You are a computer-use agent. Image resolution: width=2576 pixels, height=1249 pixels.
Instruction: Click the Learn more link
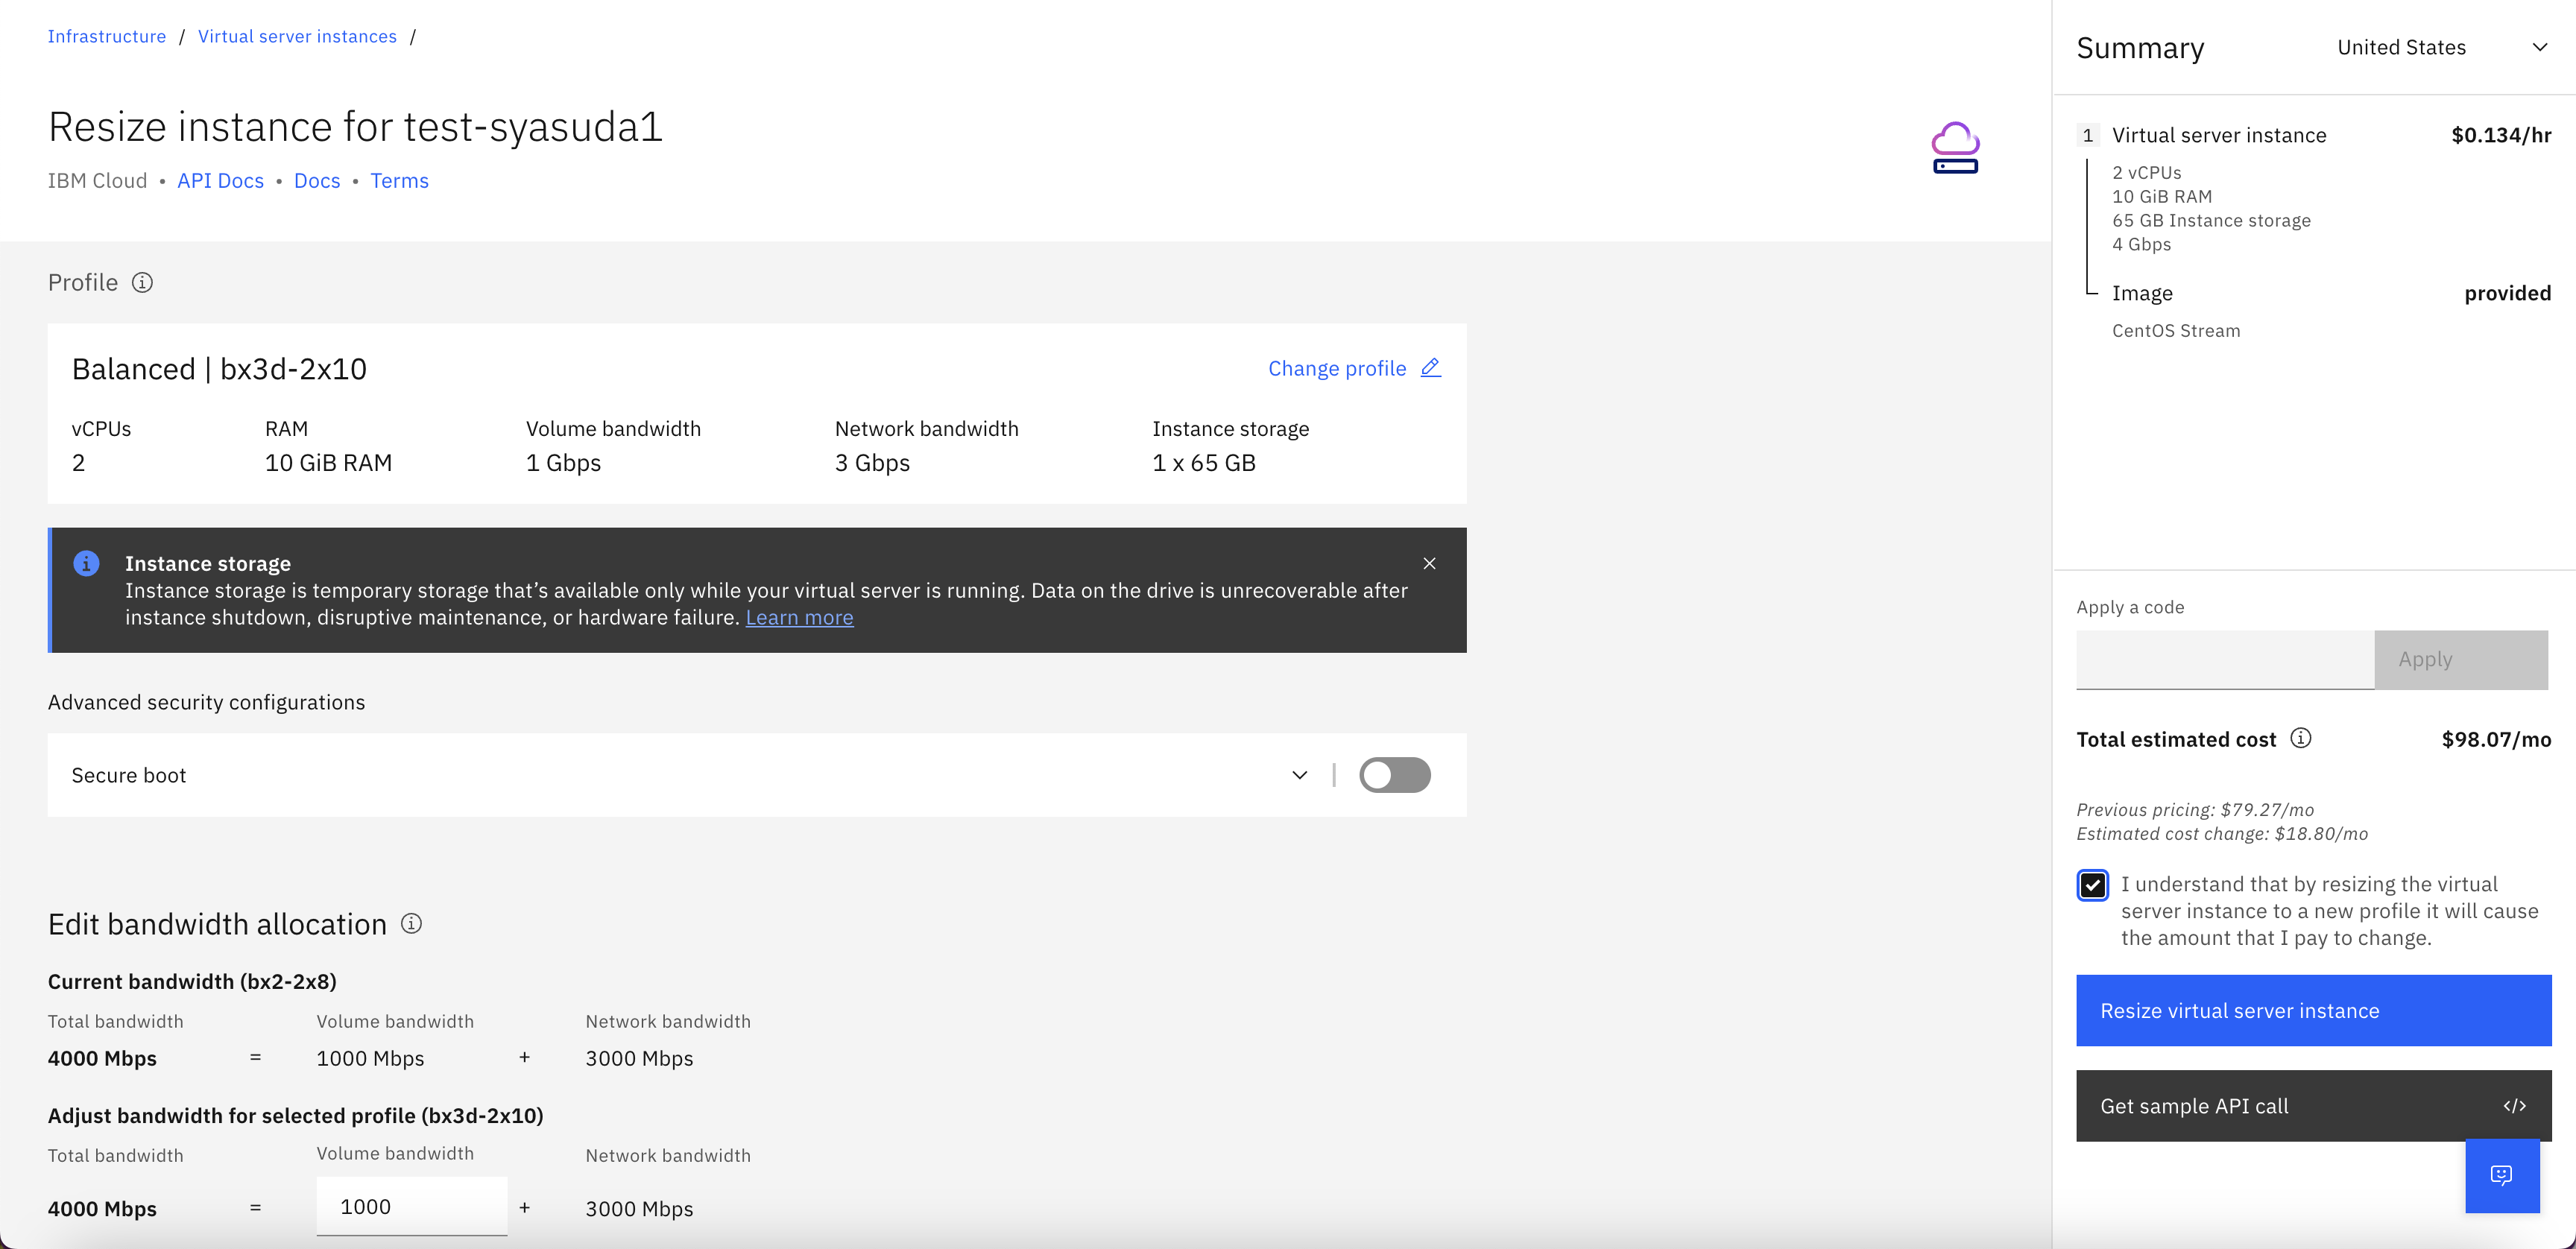799,617
